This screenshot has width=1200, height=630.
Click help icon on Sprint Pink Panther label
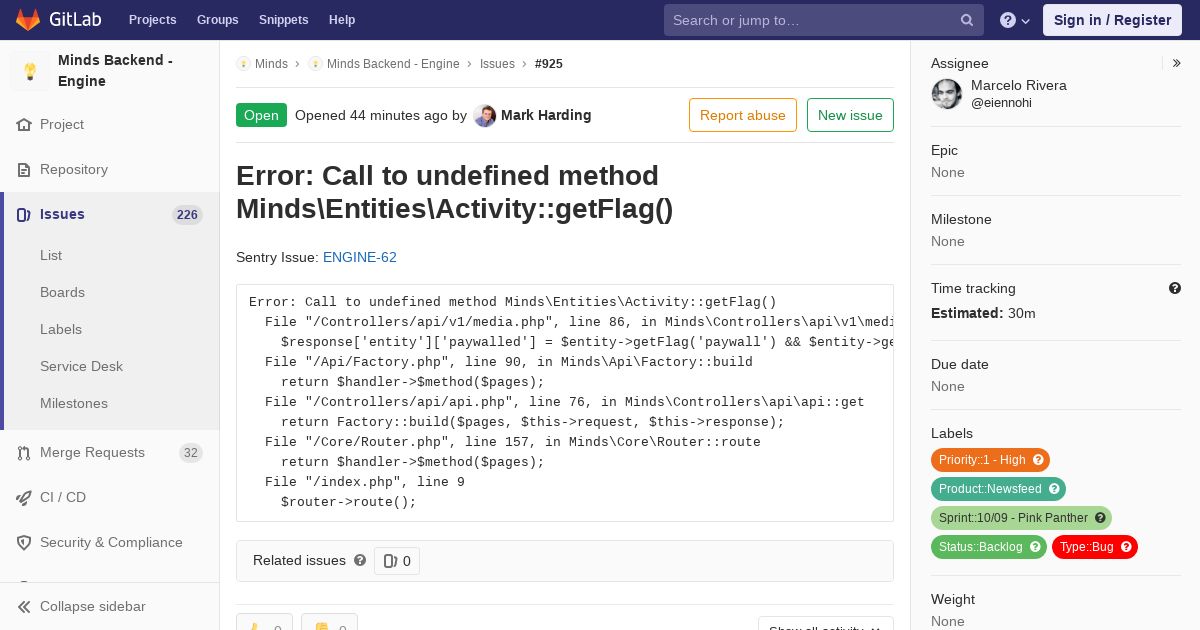[1100, 518]
